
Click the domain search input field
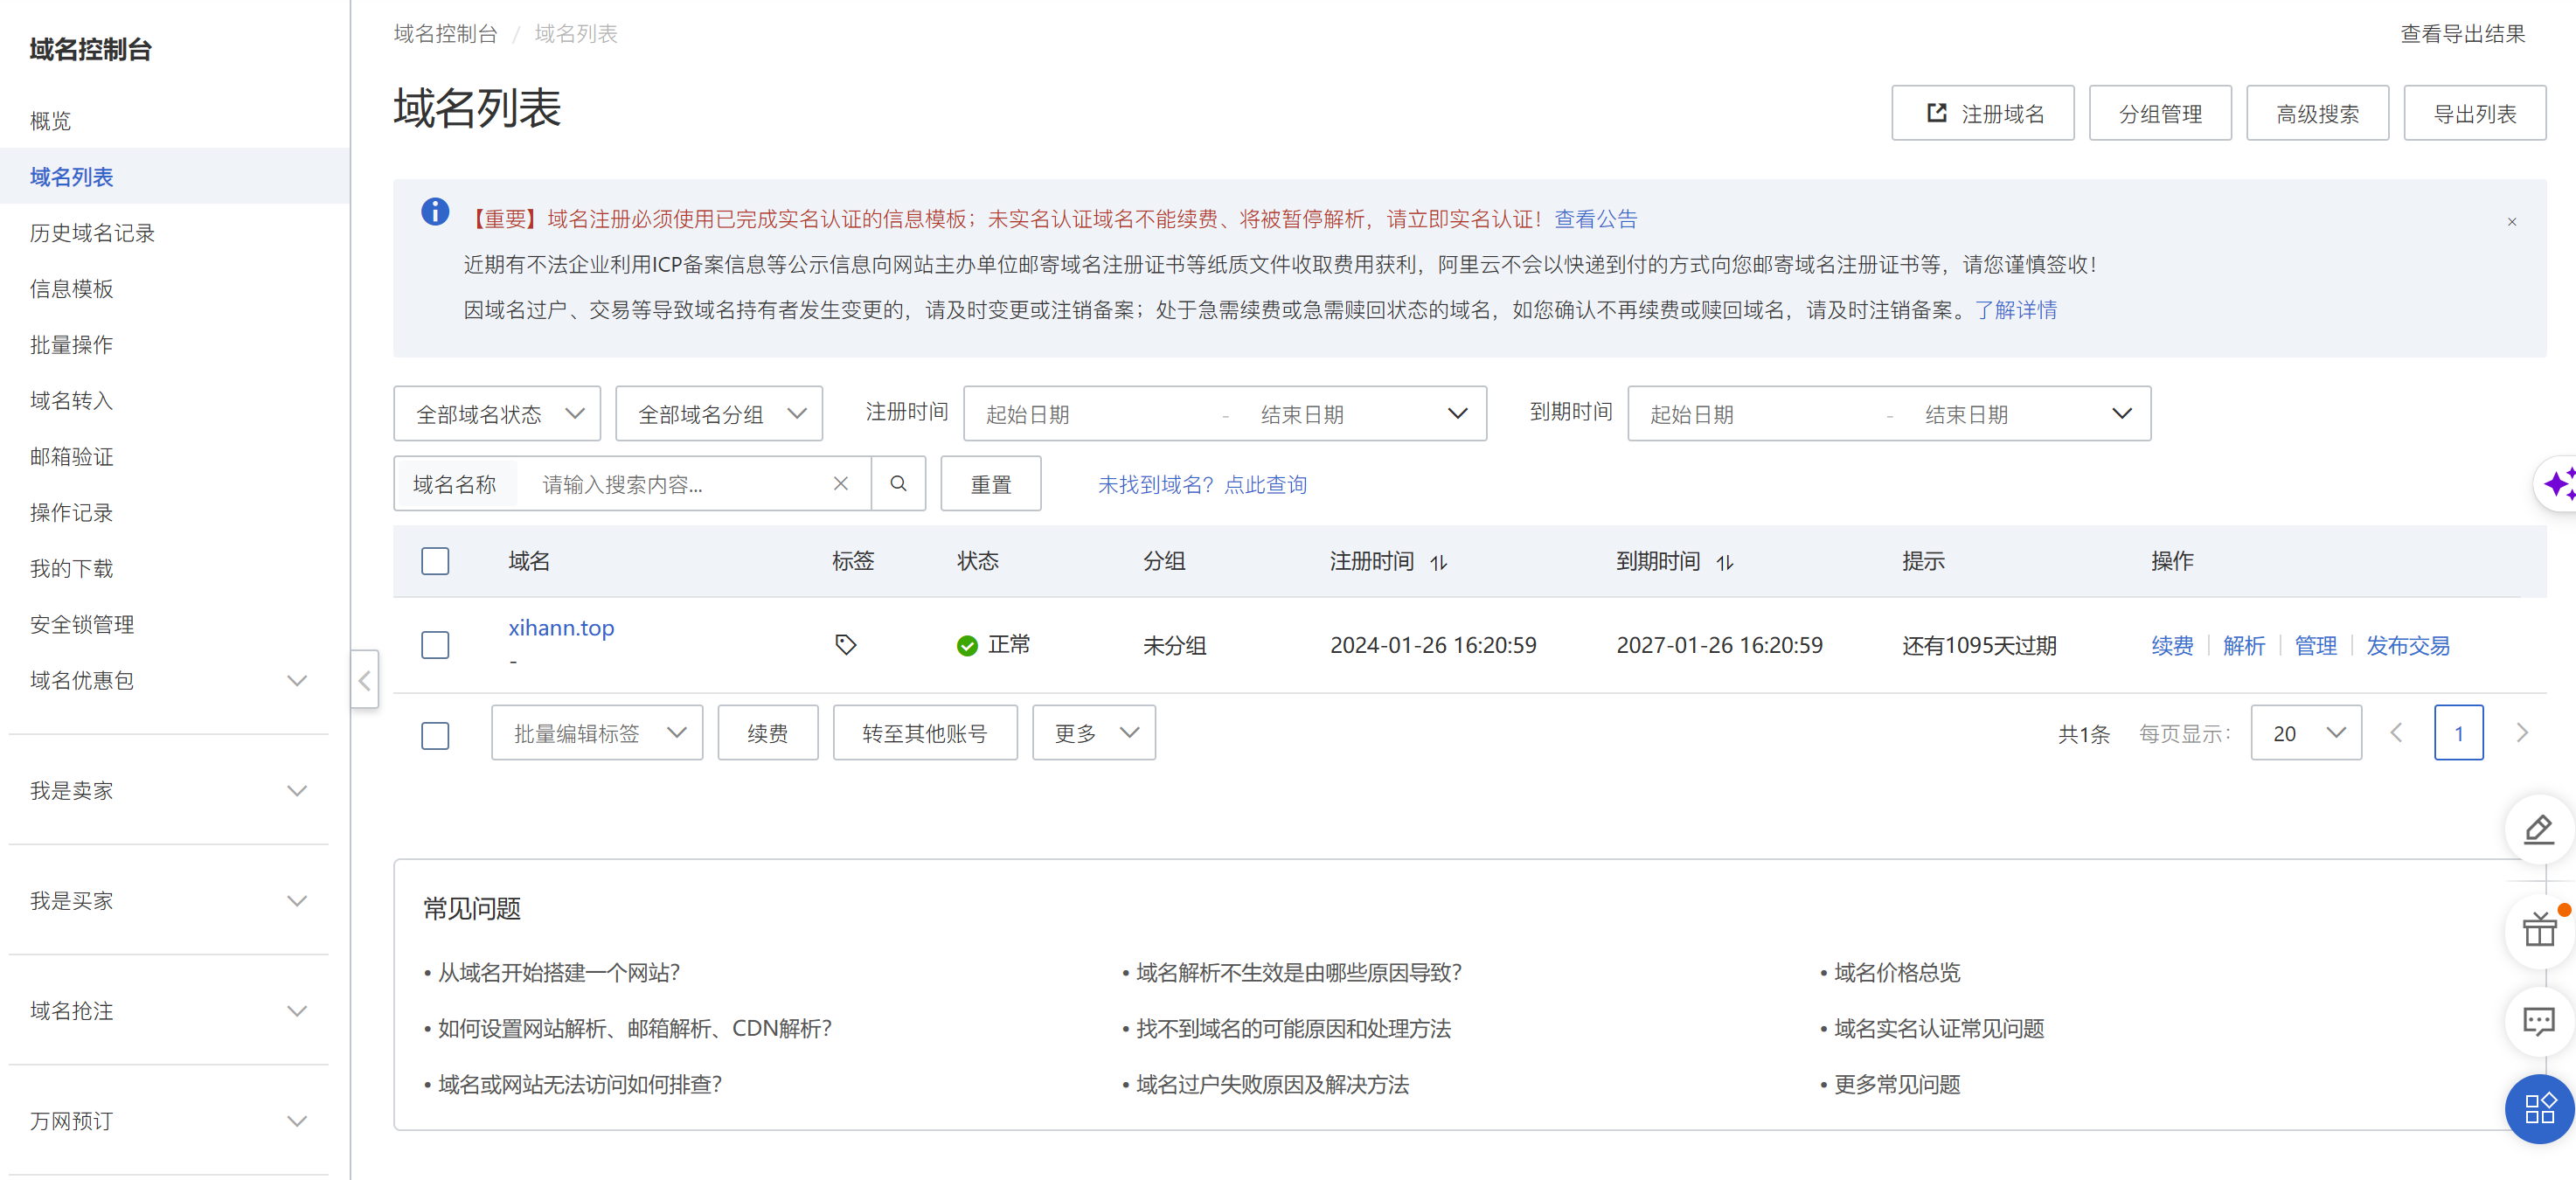pos(680,484)
